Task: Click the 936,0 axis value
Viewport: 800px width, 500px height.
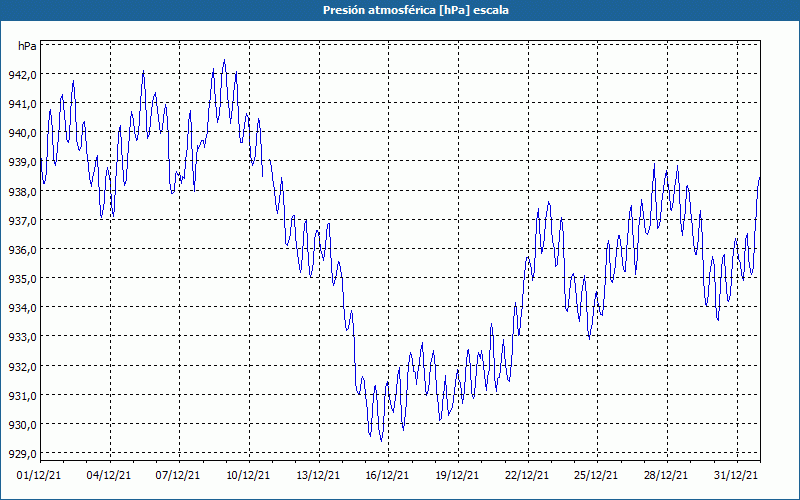Action: tap(22, 249)
